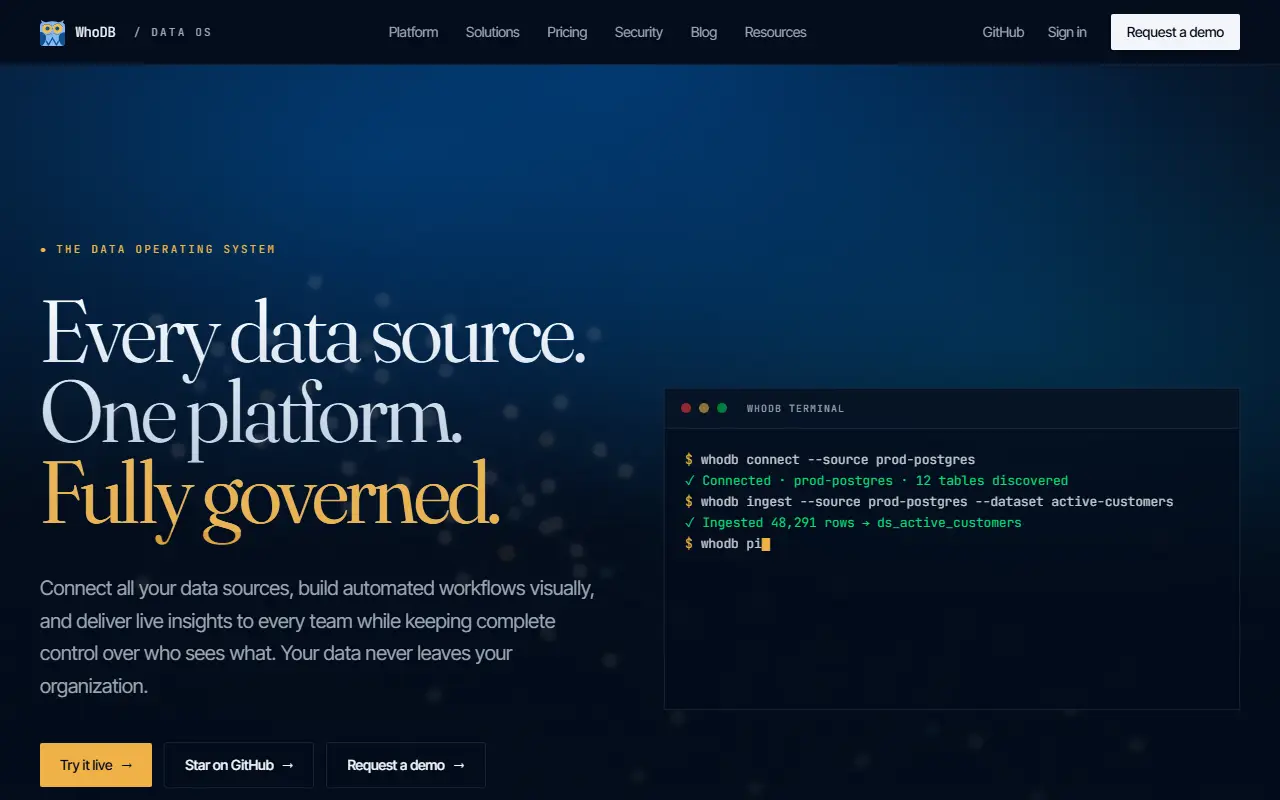1280x800 pixels.
Task: Open the Solutions menu
Action: pyautogui.click(x=492, y=32)
